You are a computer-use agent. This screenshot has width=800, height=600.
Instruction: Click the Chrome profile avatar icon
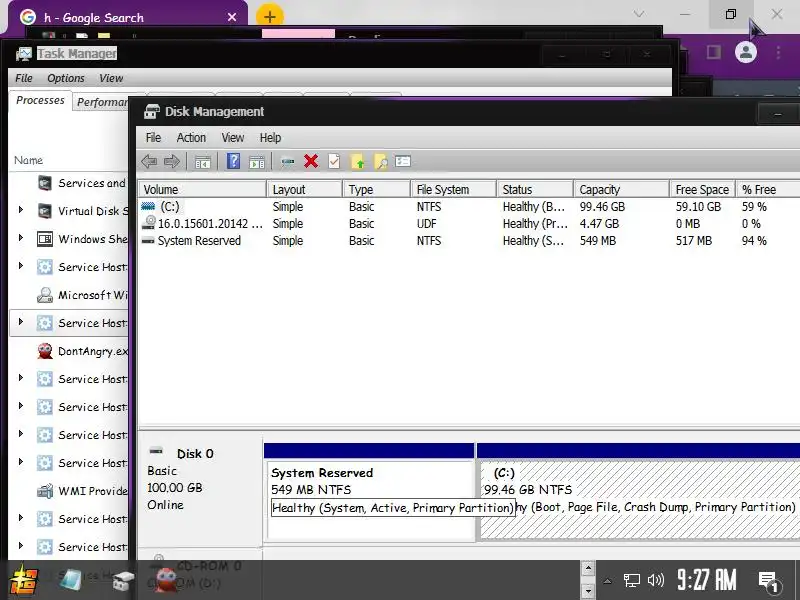point(745,52)
